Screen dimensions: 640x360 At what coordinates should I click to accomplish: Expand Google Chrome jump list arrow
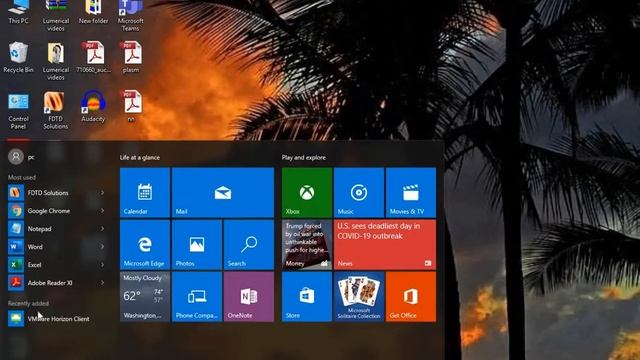tap(102, 211)
